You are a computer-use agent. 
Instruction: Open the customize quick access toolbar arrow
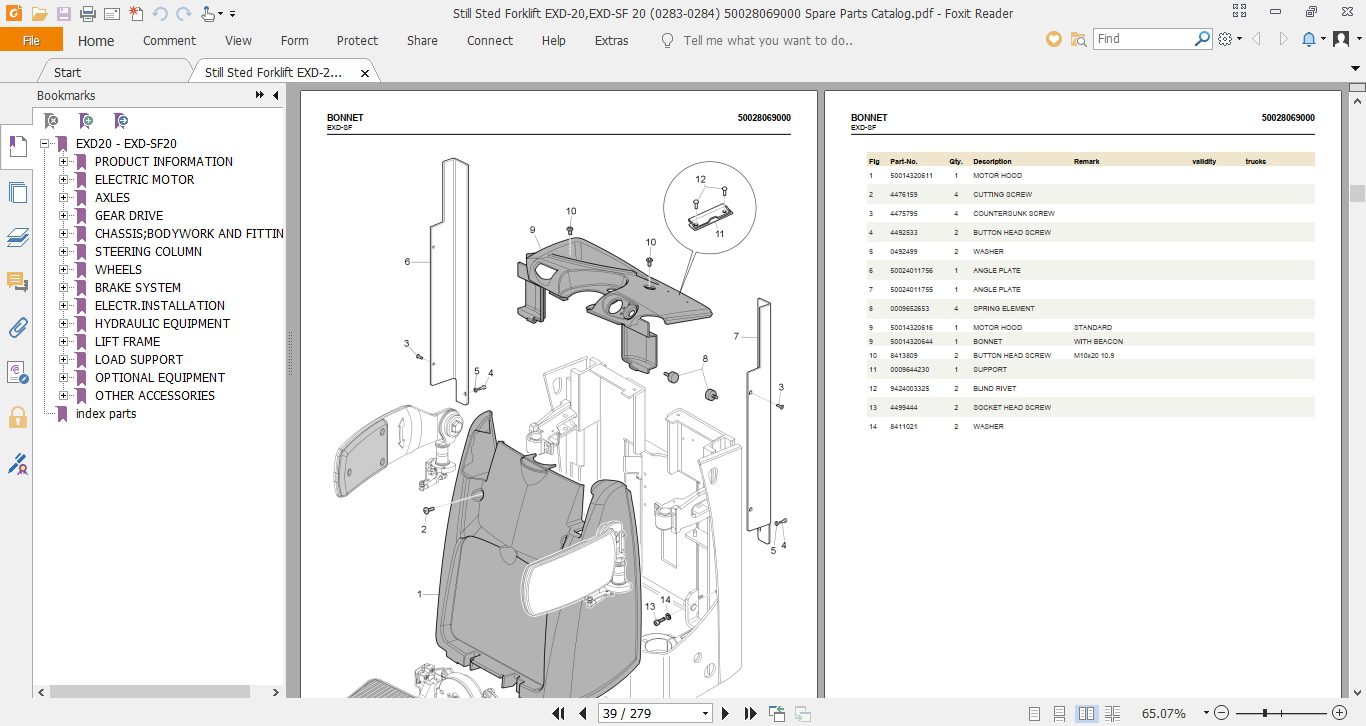pyautogui.click(x=232, y=14)
